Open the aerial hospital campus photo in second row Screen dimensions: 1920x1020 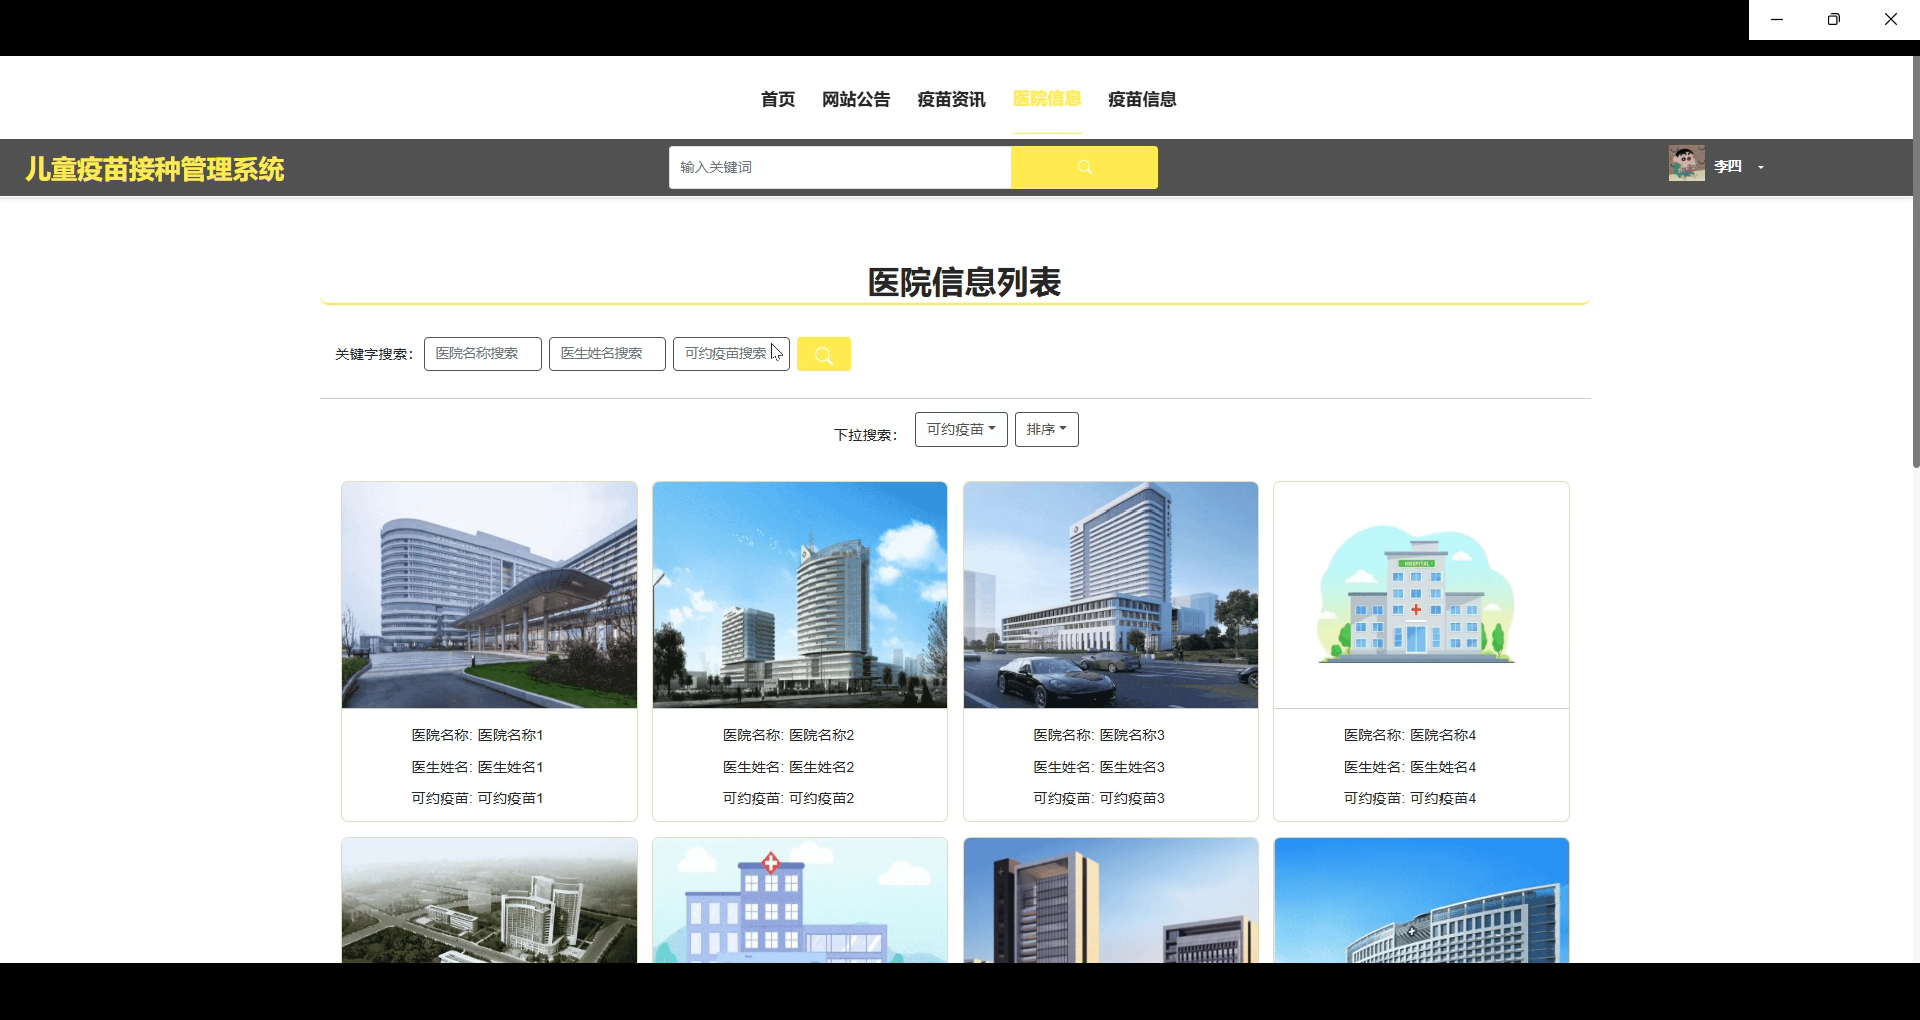click(489, 901)
